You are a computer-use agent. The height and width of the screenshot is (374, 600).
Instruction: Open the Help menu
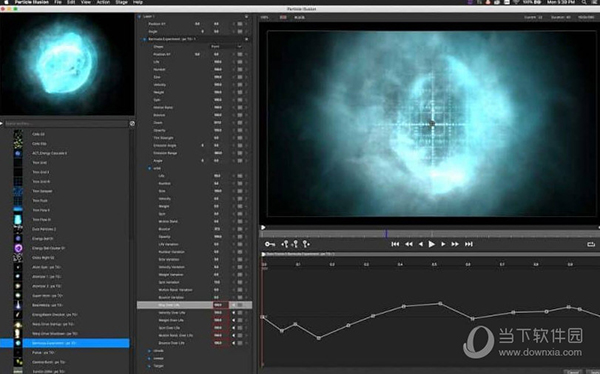click(x=138, y=2)
